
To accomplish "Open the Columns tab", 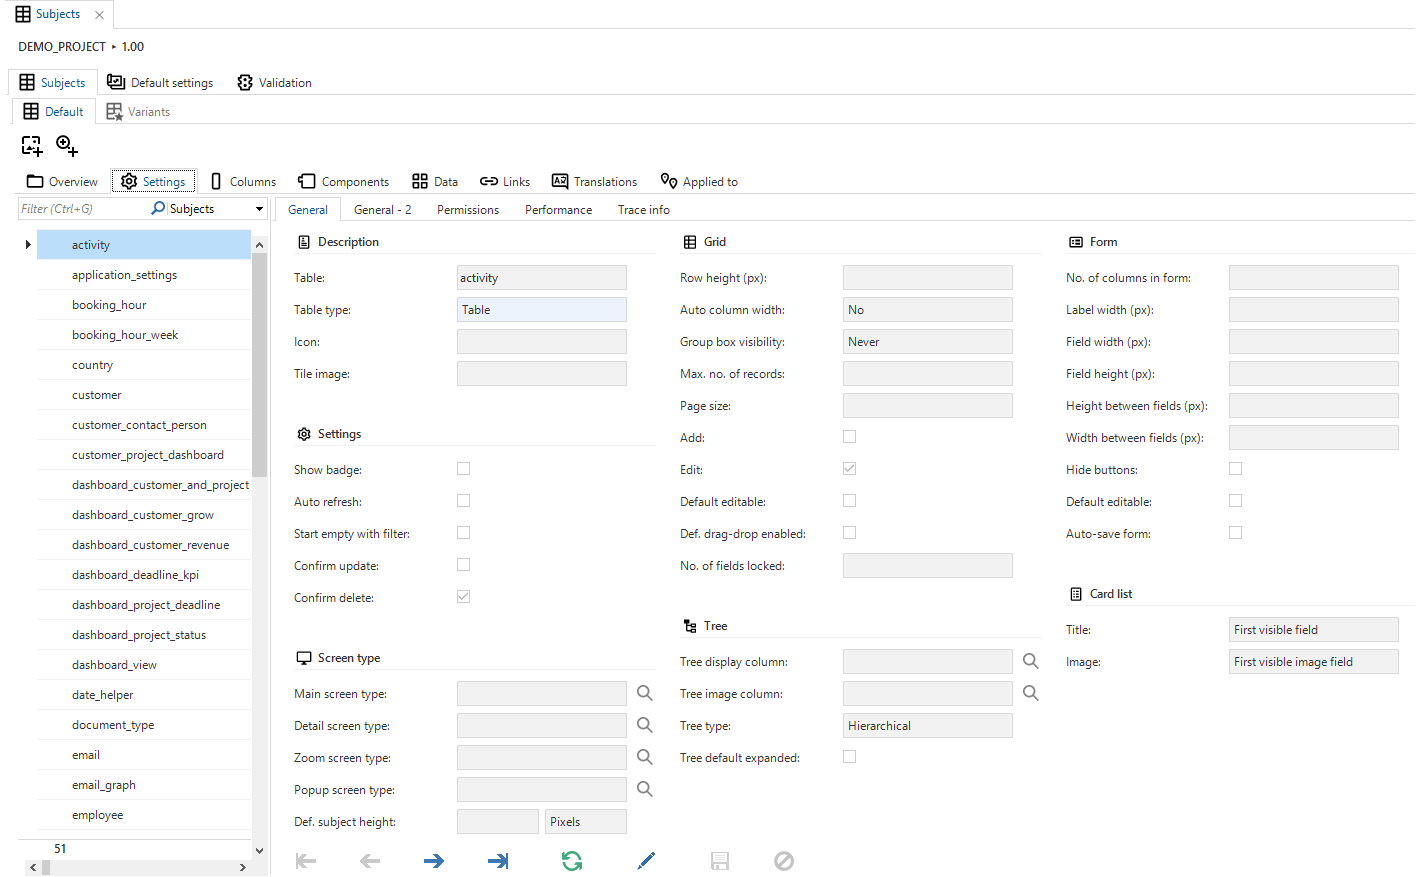I will 243,182.
